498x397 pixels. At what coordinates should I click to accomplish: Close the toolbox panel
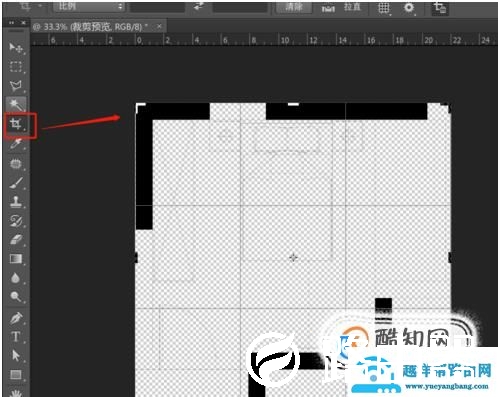click(23, 23)
